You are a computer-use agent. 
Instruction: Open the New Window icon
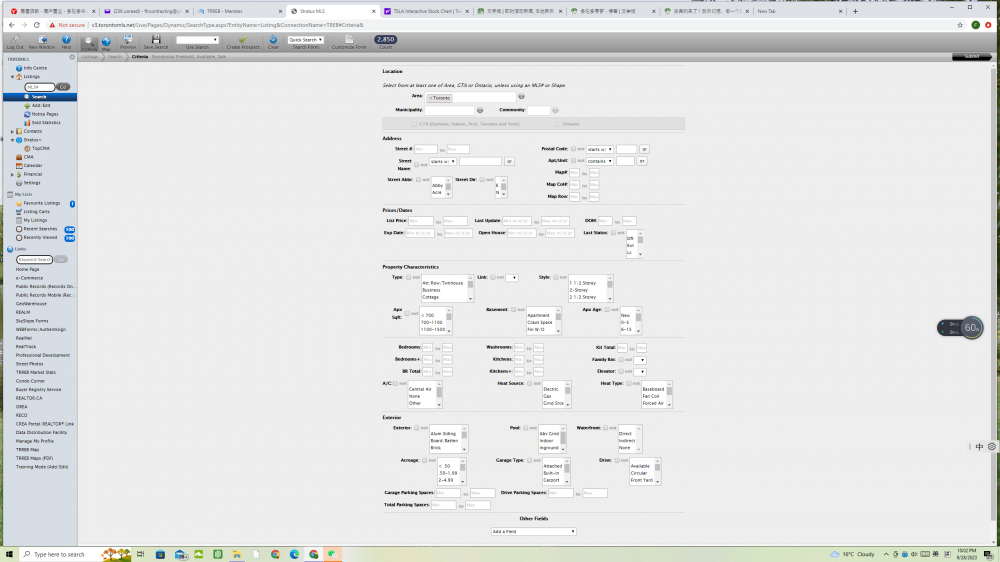tap(42, 41)
